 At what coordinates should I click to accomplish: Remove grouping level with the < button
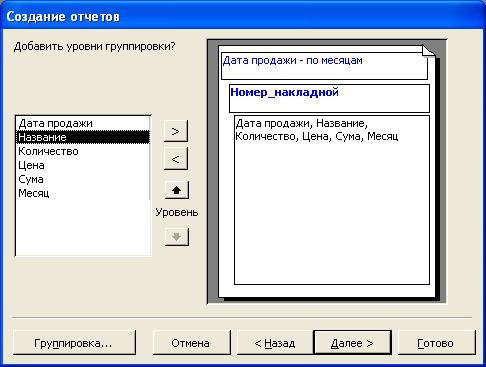click(x=176, y=159)
